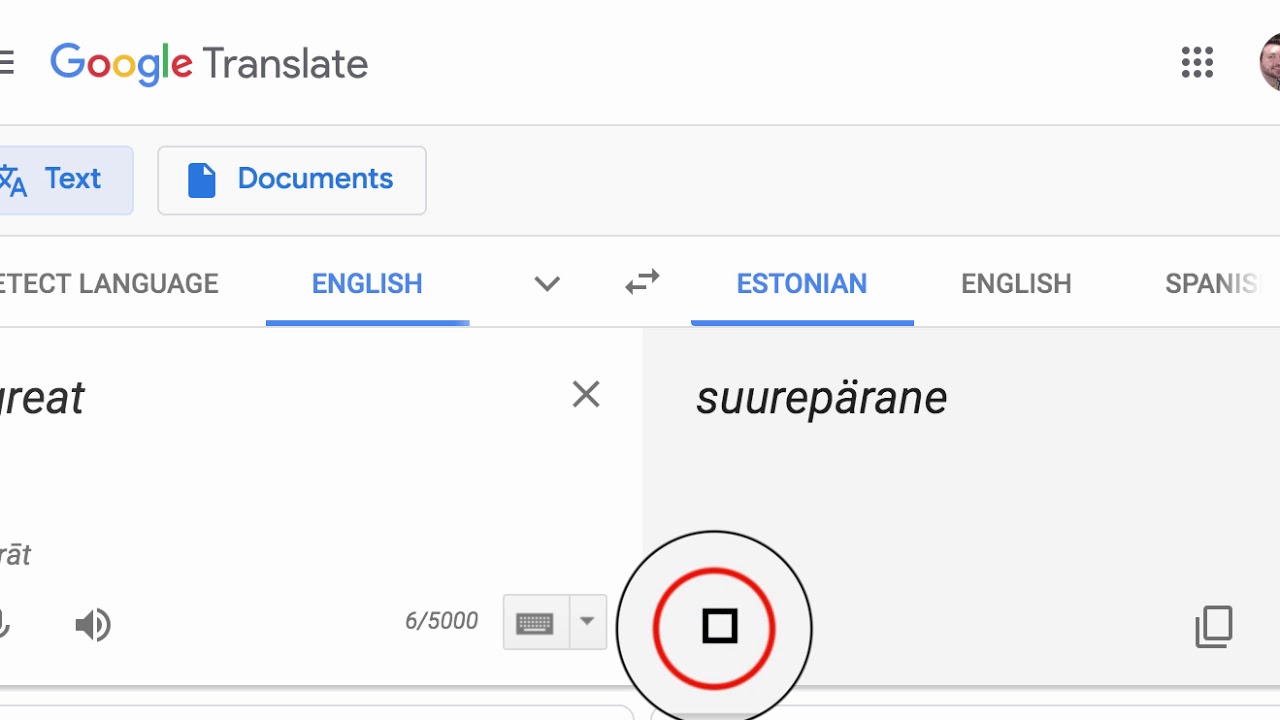
Task: Click the Google Translate logo
Action: coord(209,64)
